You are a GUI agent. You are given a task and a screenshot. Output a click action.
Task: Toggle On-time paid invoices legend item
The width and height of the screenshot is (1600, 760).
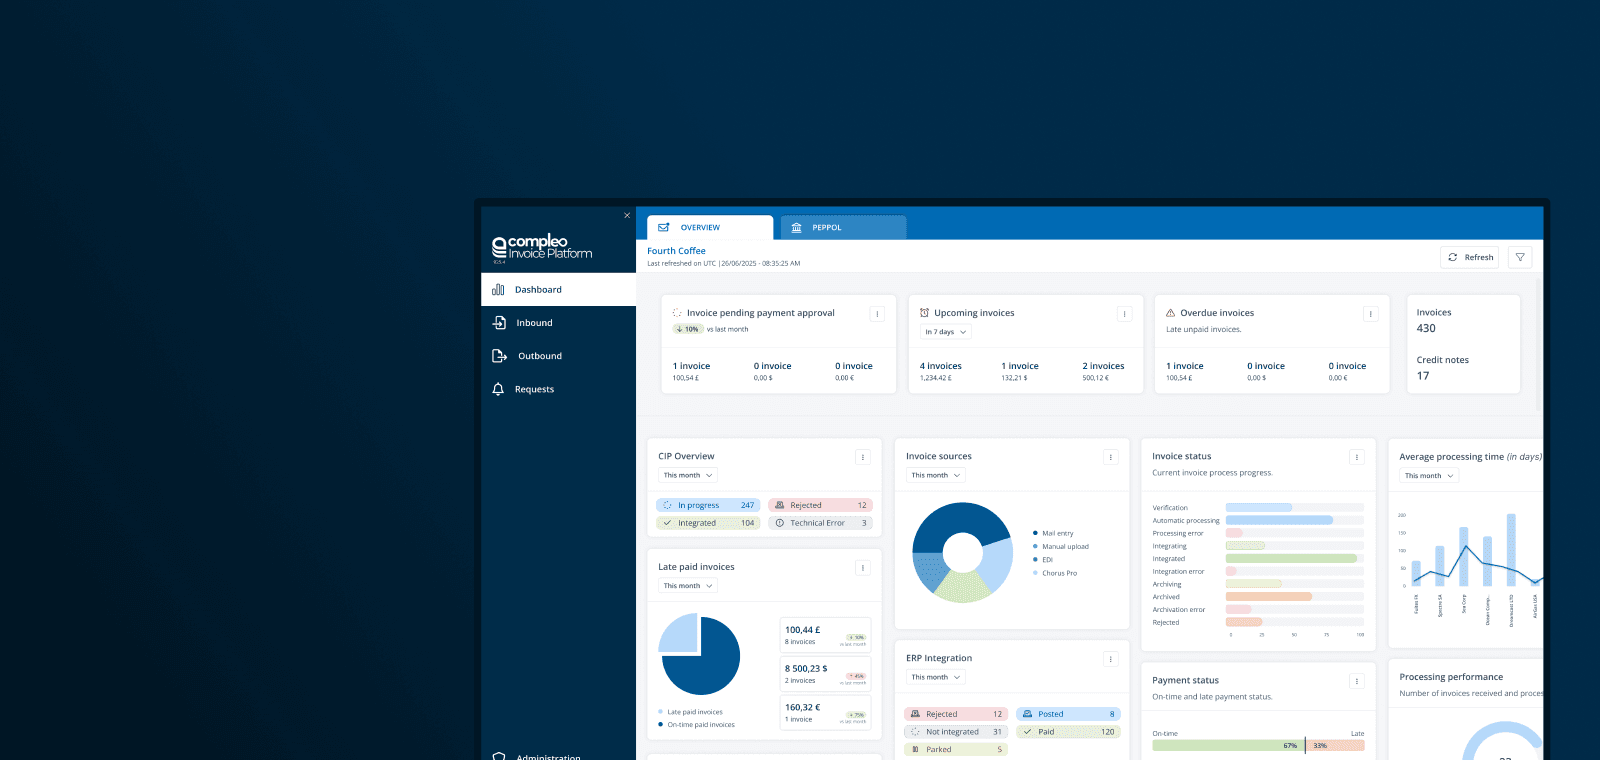pyautogui.click(x=700, y=724)
